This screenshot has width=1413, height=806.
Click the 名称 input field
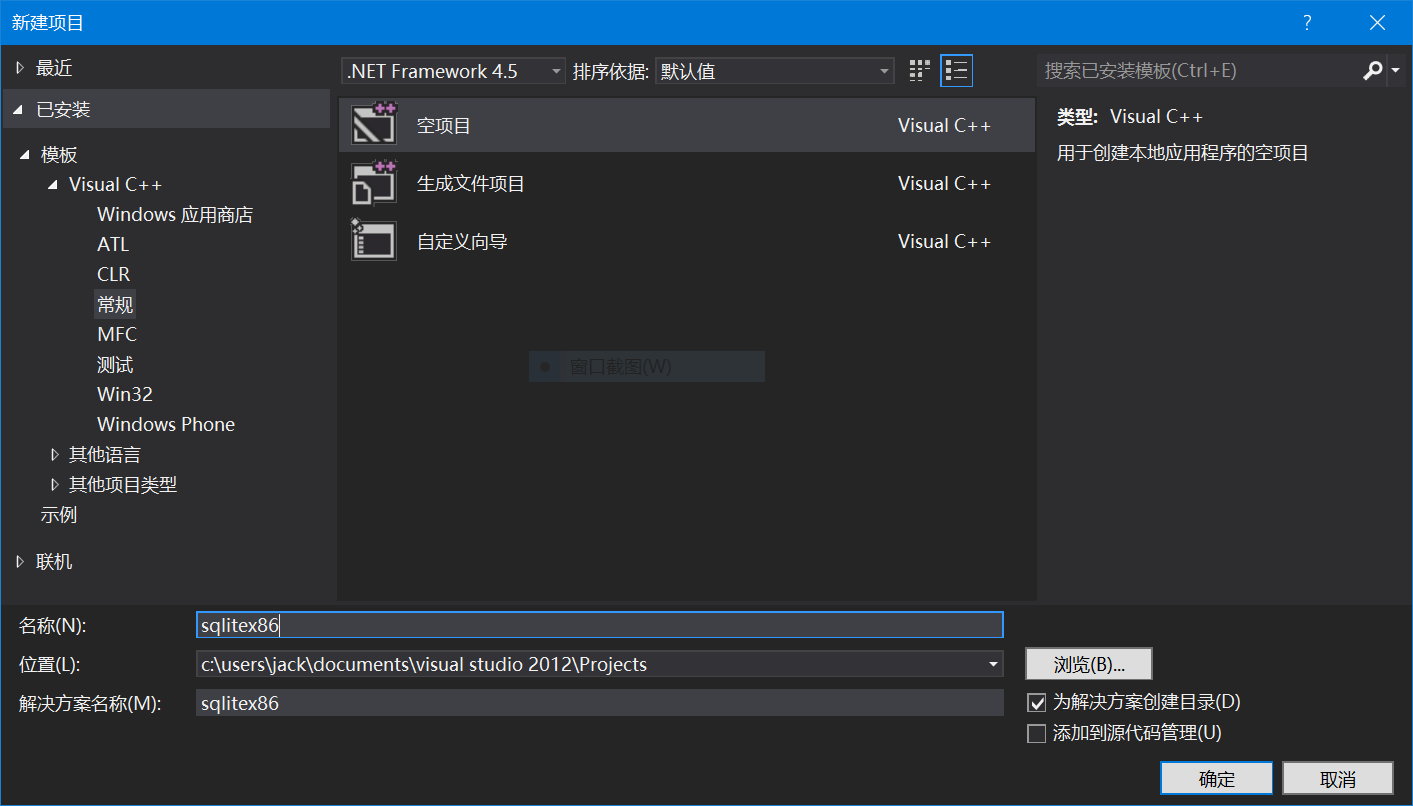click(600, 625)
